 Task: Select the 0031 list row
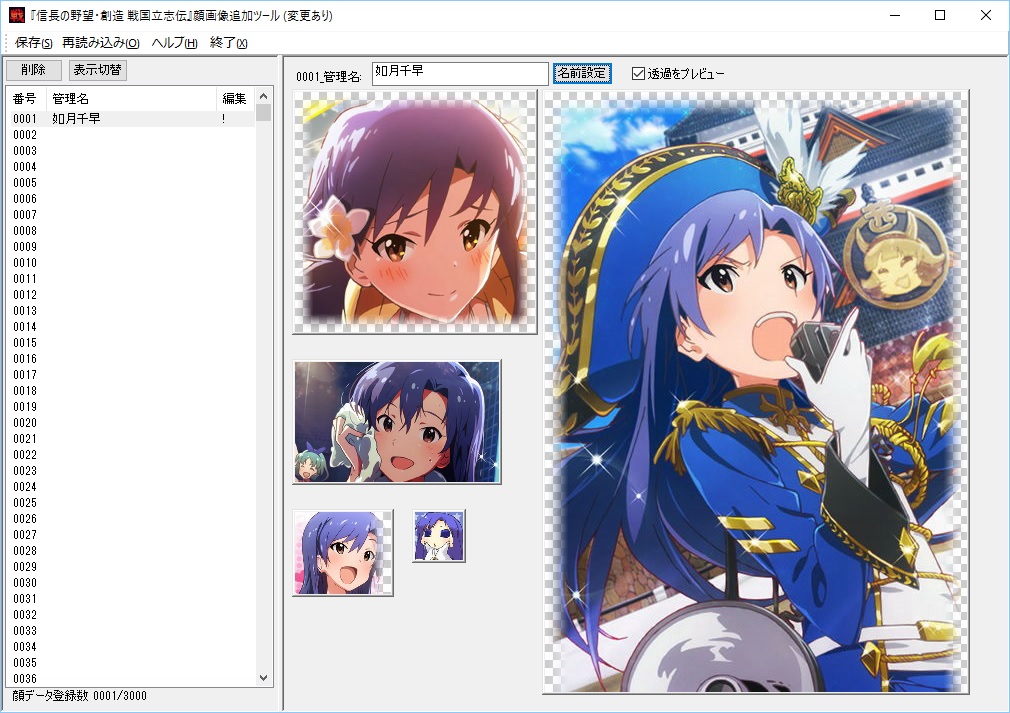pos(131,599)
